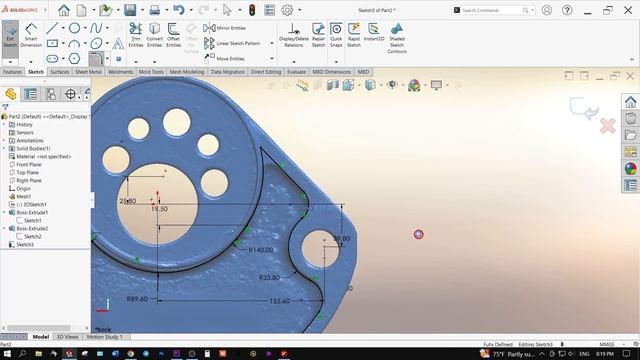Open Move Entities dropdown arrow
Screen dimensions: 640x360
272,59
